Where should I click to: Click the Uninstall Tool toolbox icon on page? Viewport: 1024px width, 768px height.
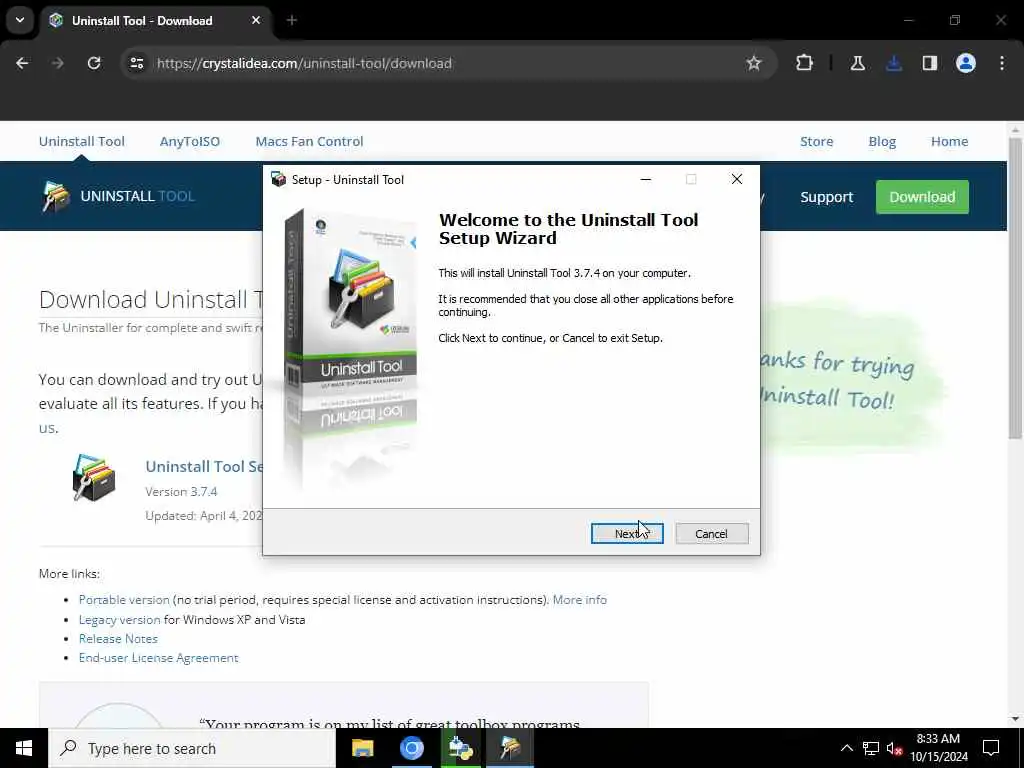(x=94, y=478)
